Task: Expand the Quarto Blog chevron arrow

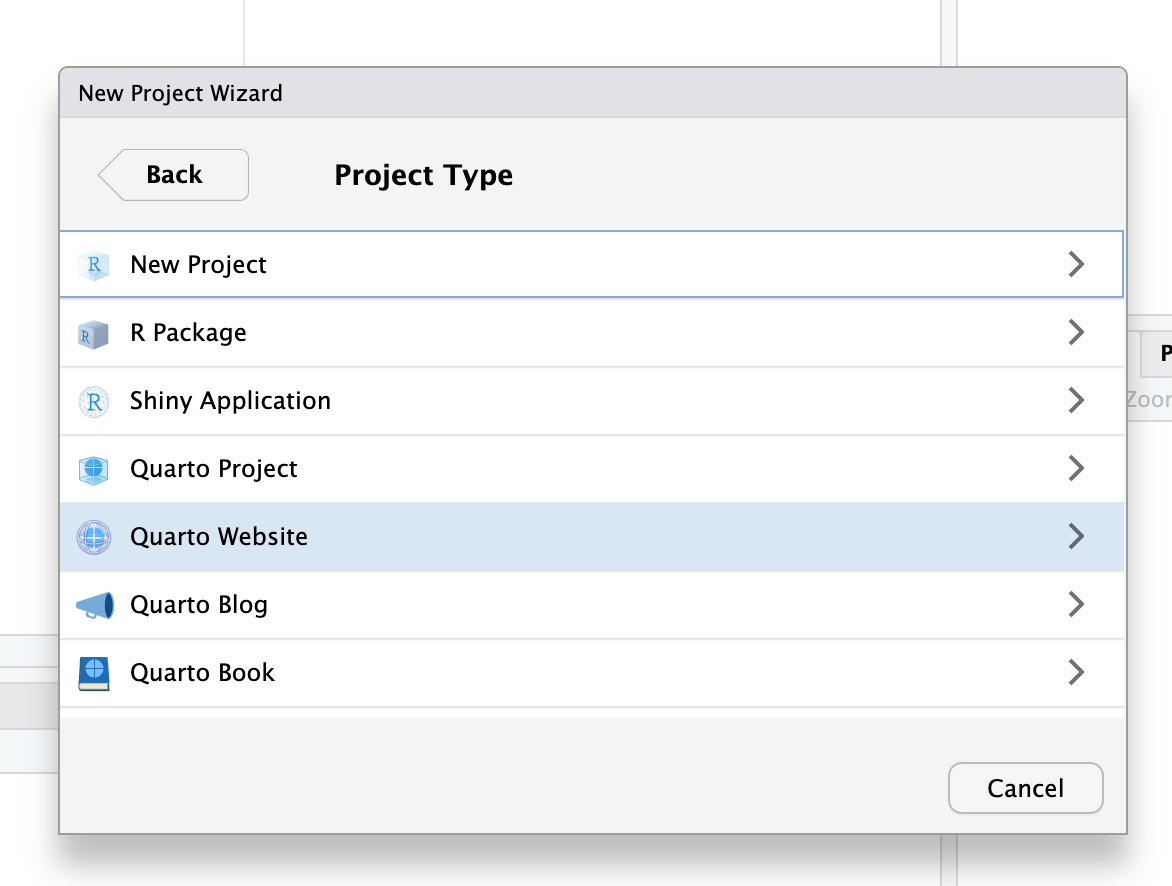Action: point(1076,605)
